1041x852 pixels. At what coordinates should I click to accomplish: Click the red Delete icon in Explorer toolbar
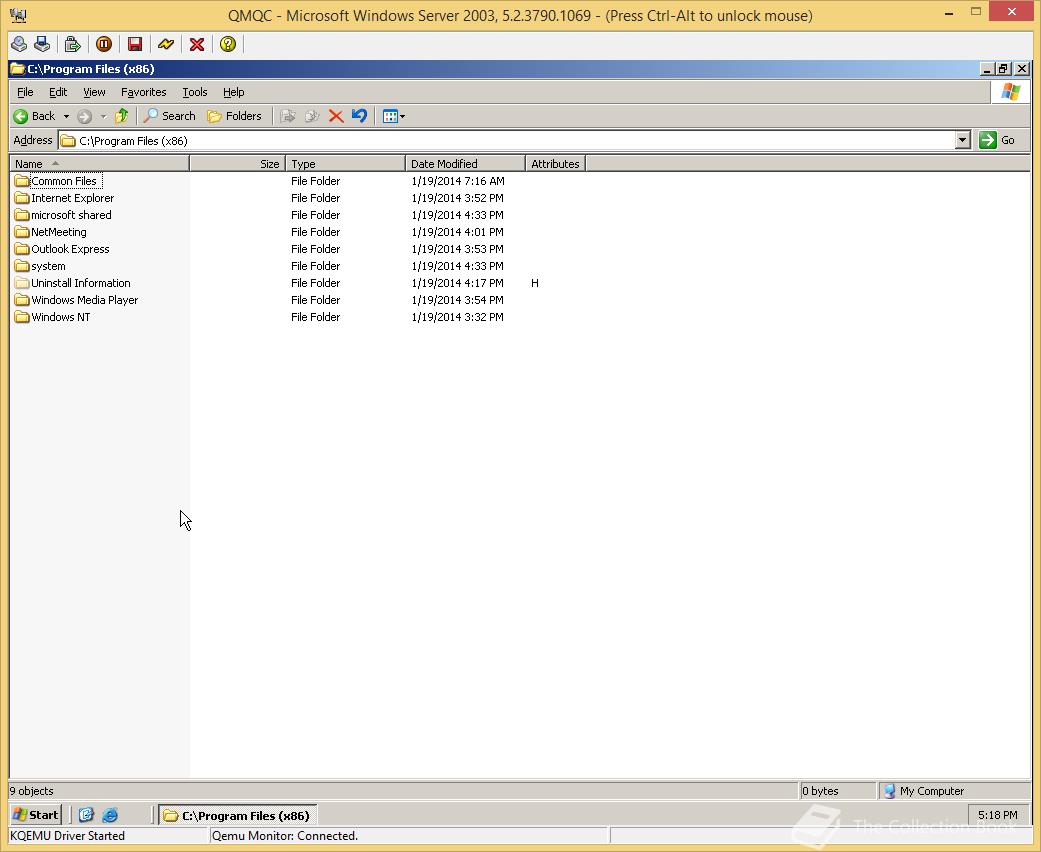point(336,116)
